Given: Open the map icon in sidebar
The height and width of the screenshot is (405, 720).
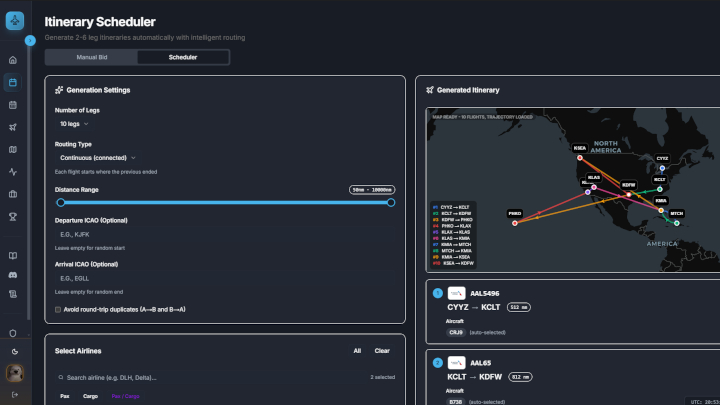Looking at the screenshot, I should [x=13, y=149].
